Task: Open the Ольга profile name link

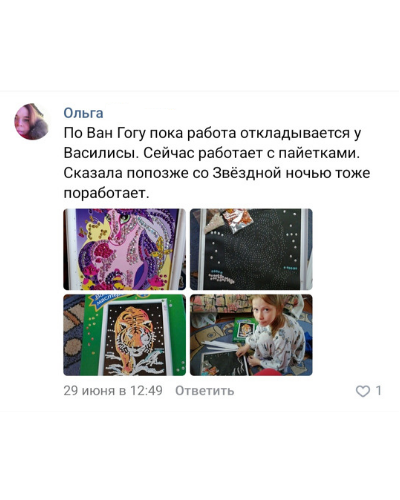Action: [x=83, y=113]
